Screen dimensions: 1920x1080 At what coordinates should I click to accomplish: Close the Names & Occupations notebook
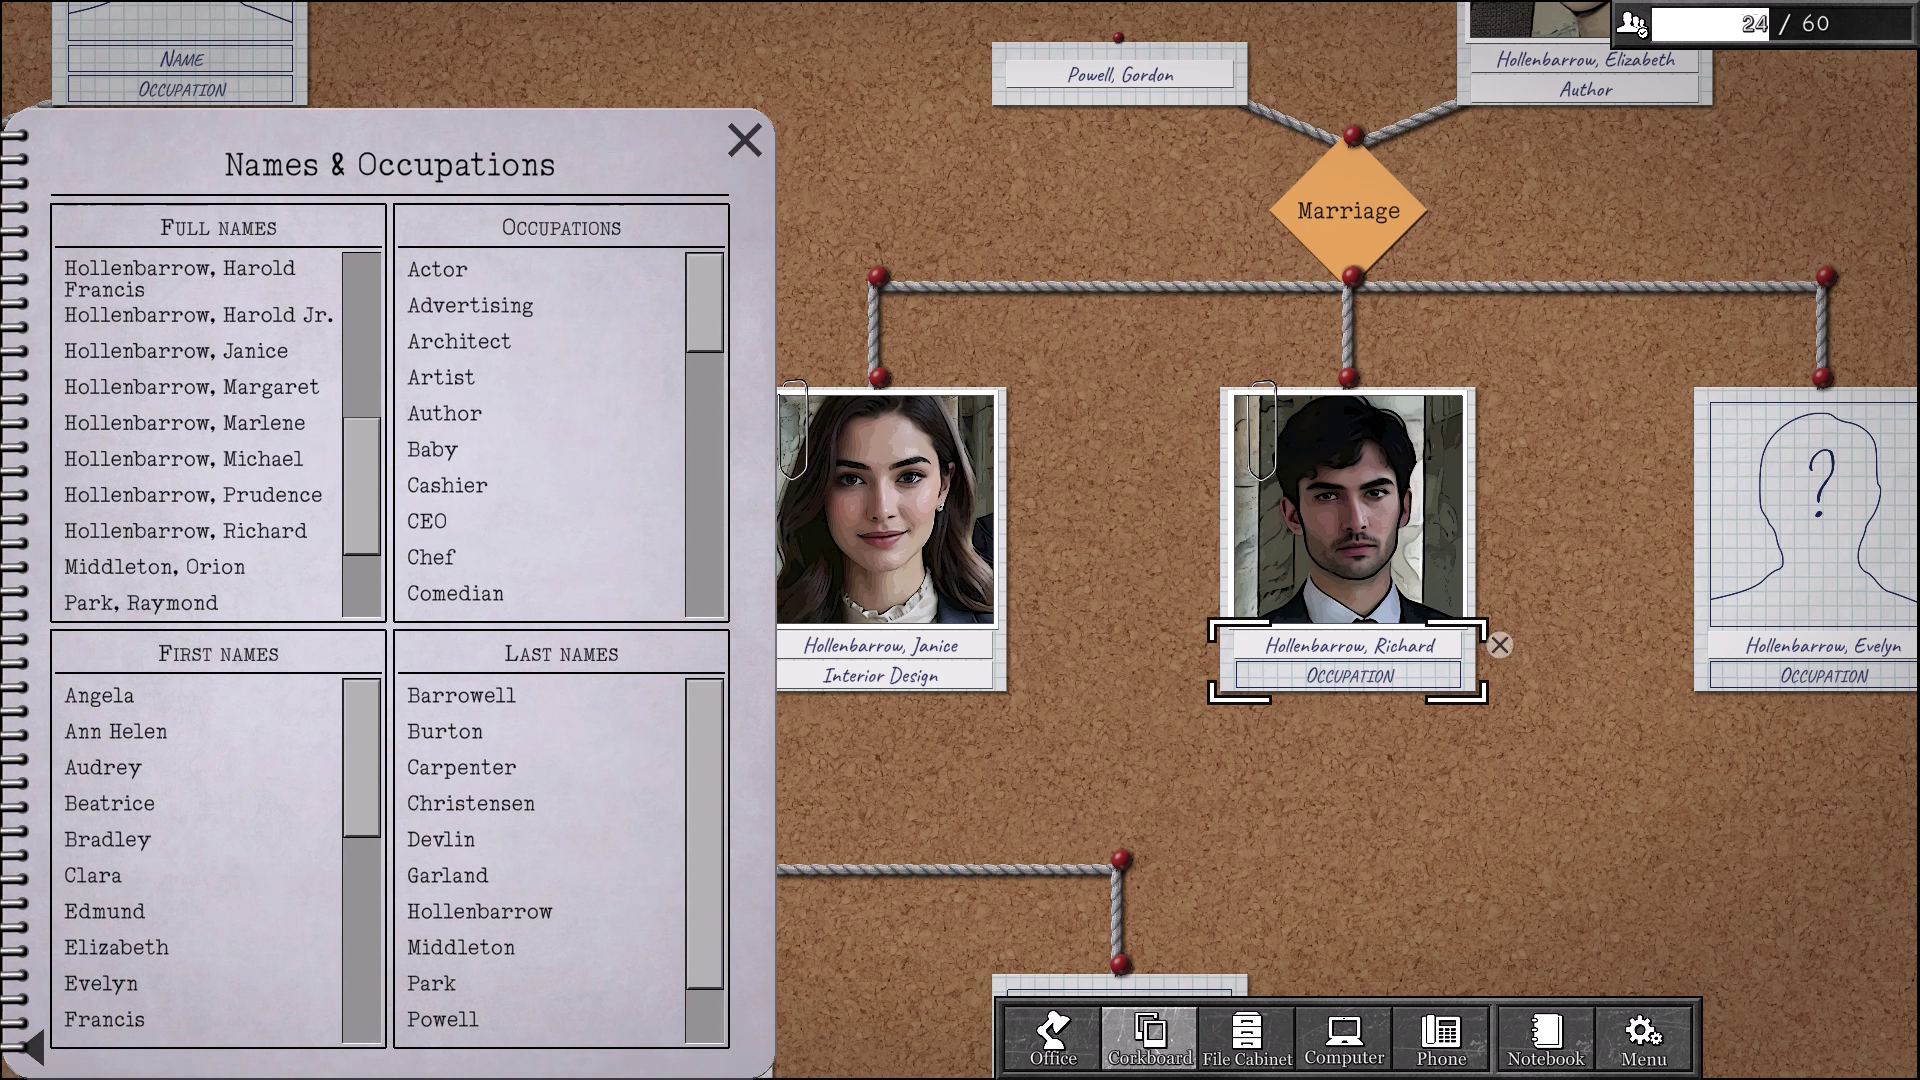[x=744, y=140]
